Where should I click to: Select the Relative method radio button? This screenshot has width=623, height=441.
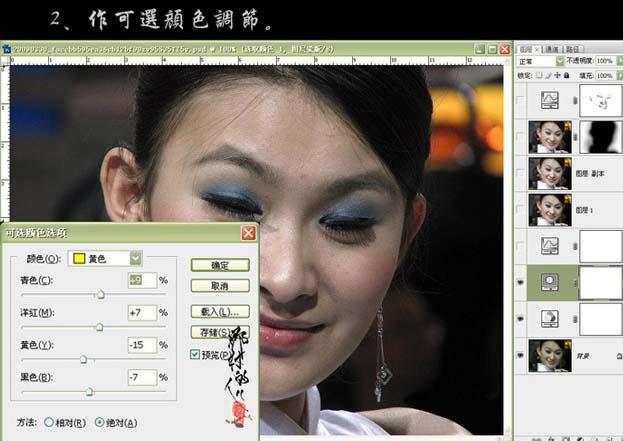[49, 422]
